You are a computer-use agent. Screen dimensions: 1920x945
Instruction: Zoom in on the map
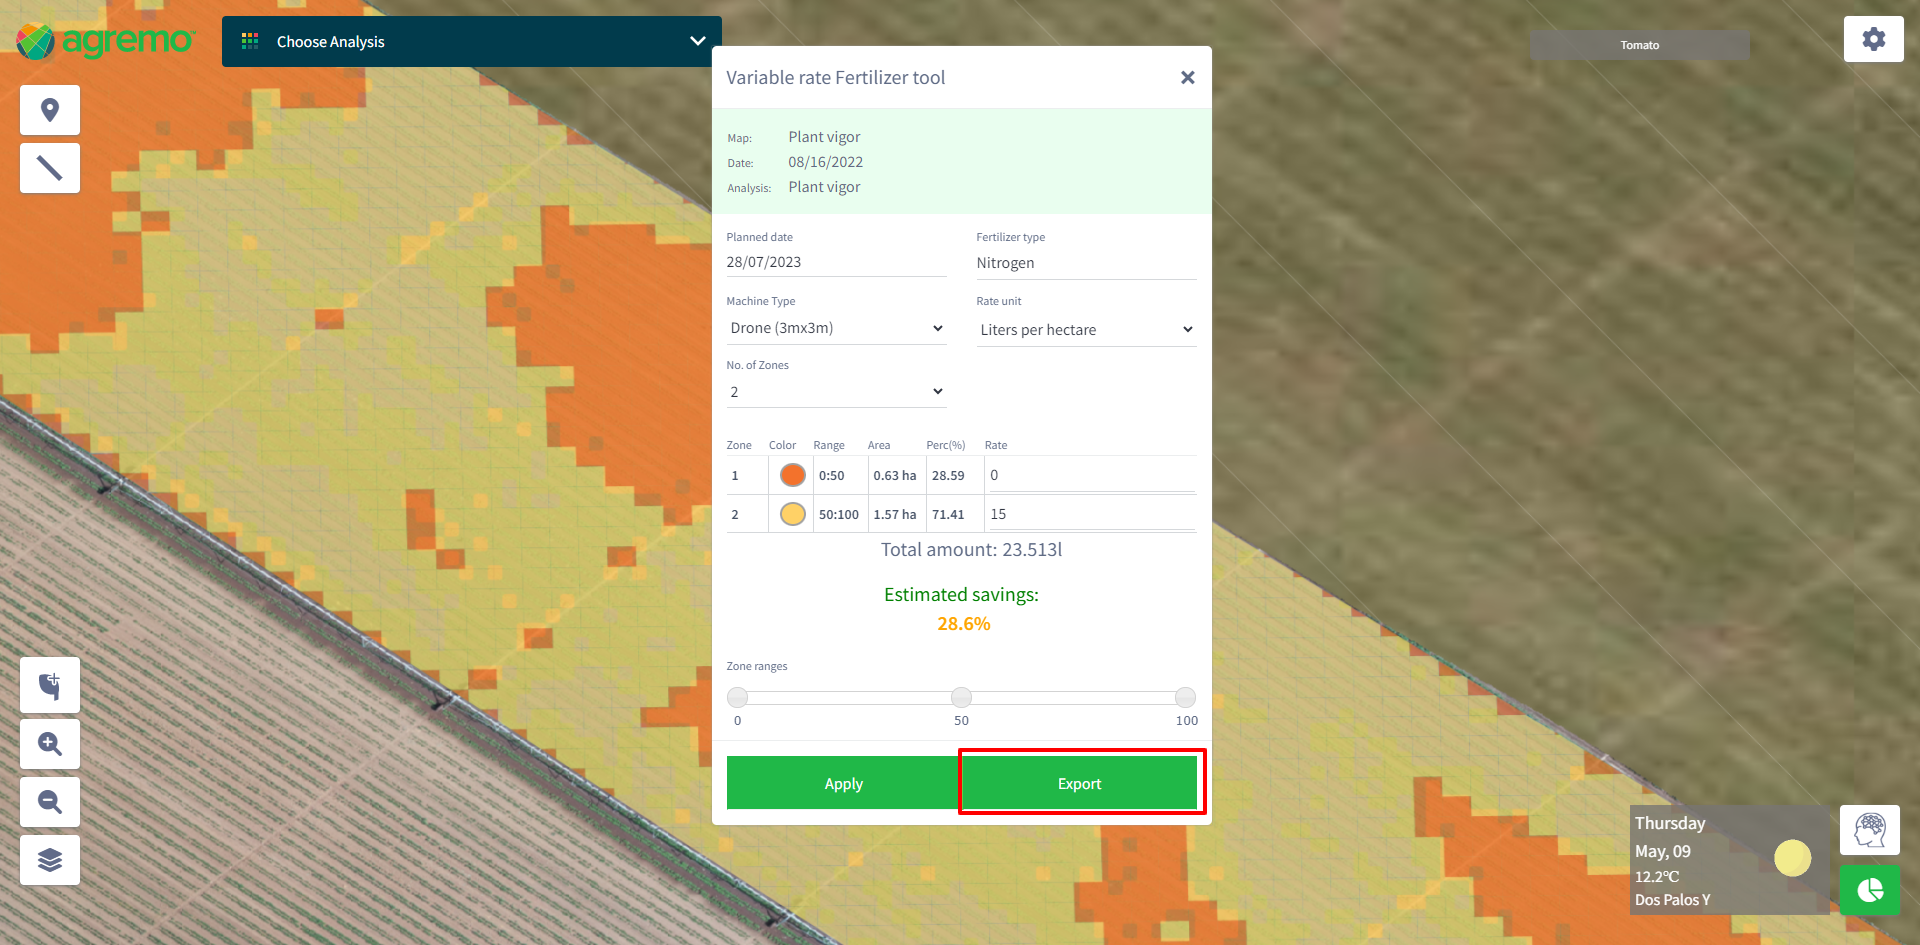(50, 744)
